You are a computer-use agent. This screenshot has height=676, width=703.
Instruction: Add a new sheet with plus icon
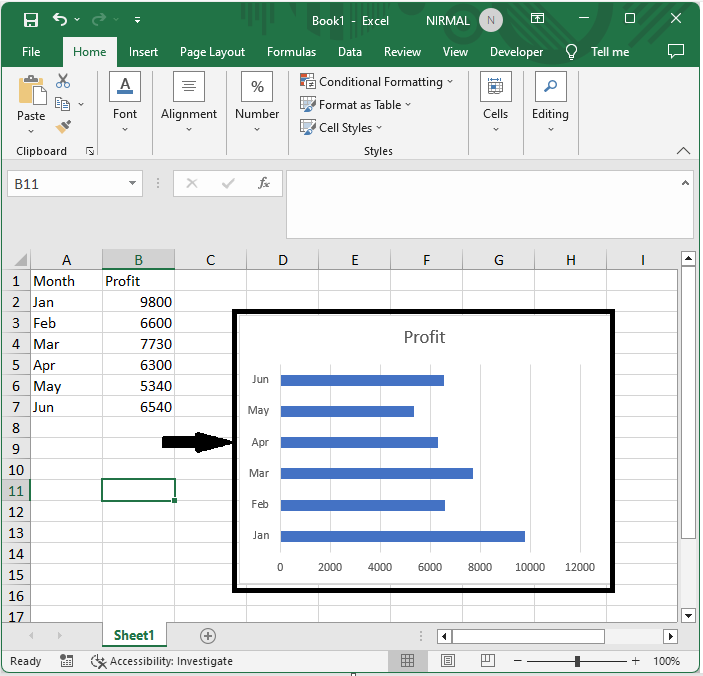208,636
